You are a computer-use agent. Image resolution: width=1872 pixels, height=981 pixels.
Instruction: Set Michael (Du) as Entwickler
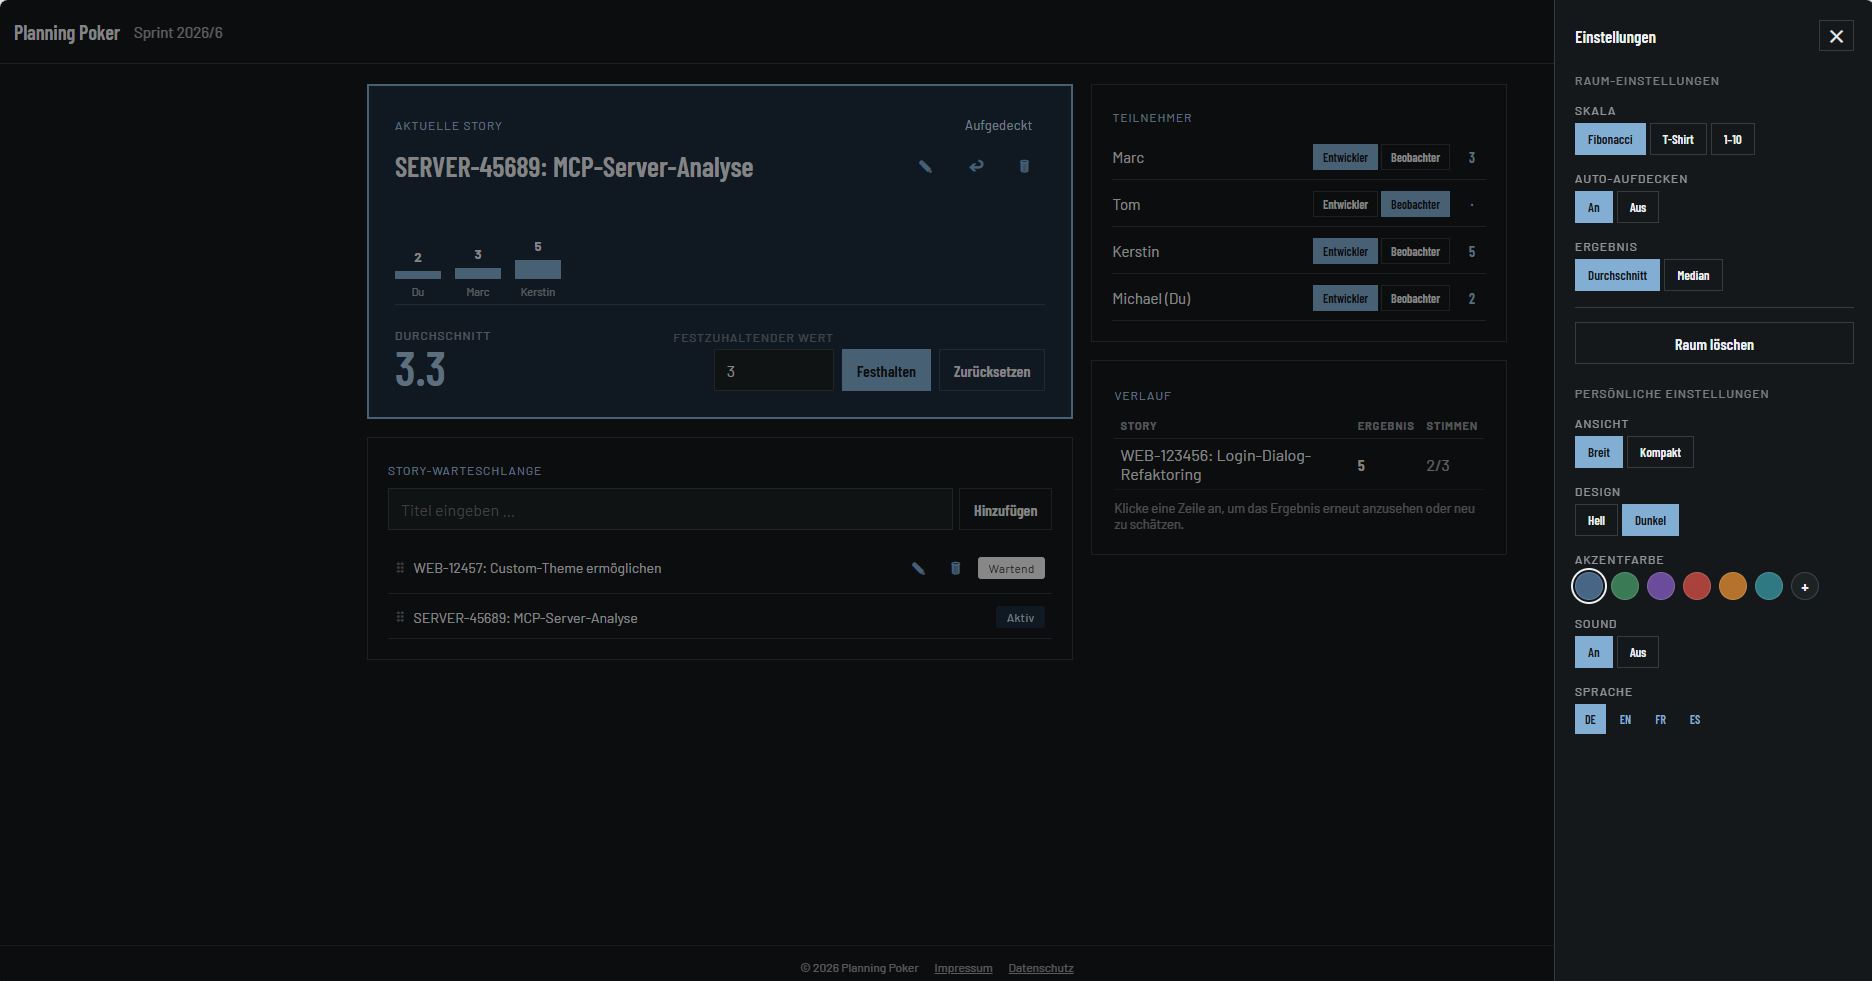point(1345,298)
